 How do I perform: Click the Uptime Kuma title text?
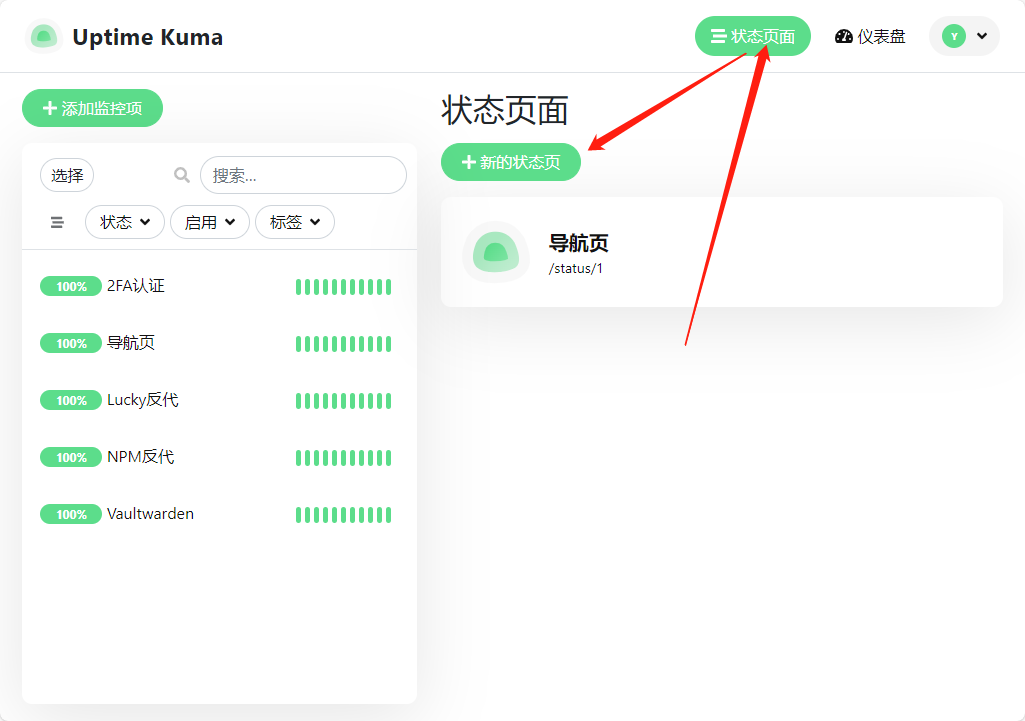(148, 37)
